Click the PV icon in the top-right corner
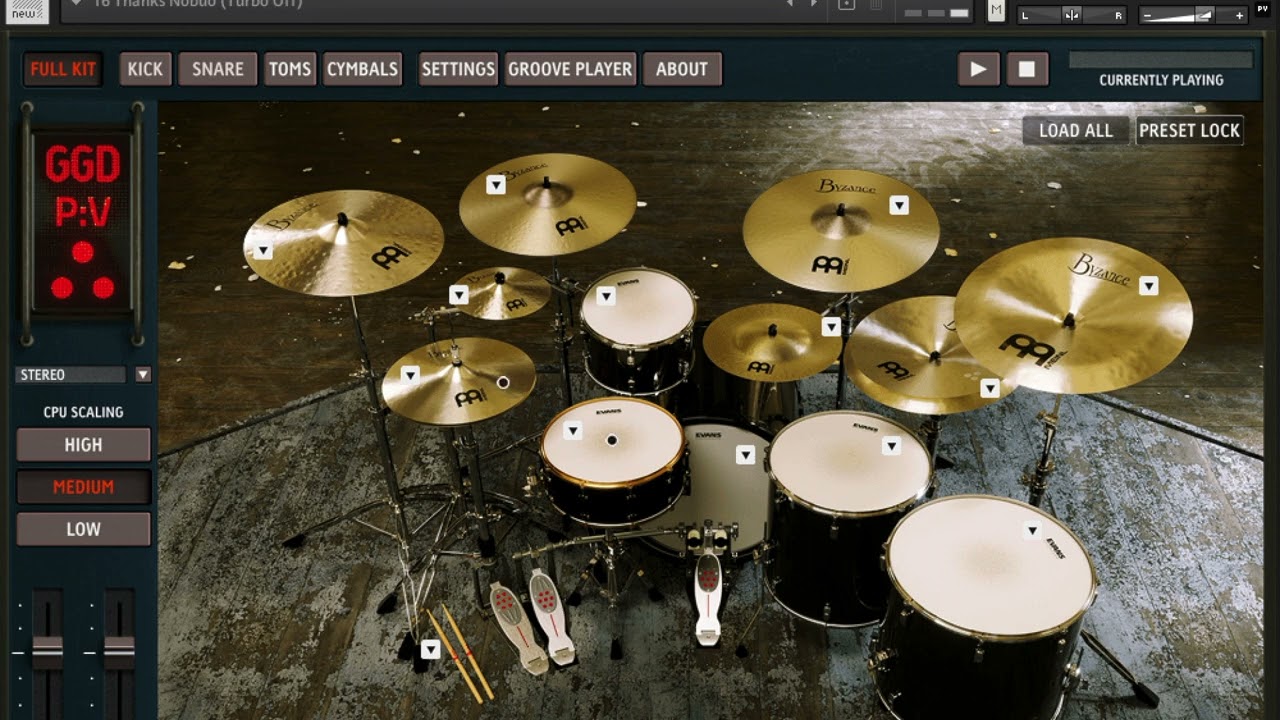Viewport: 1280px width, 720px height. pyautogui.click(x=1261, y=9)
